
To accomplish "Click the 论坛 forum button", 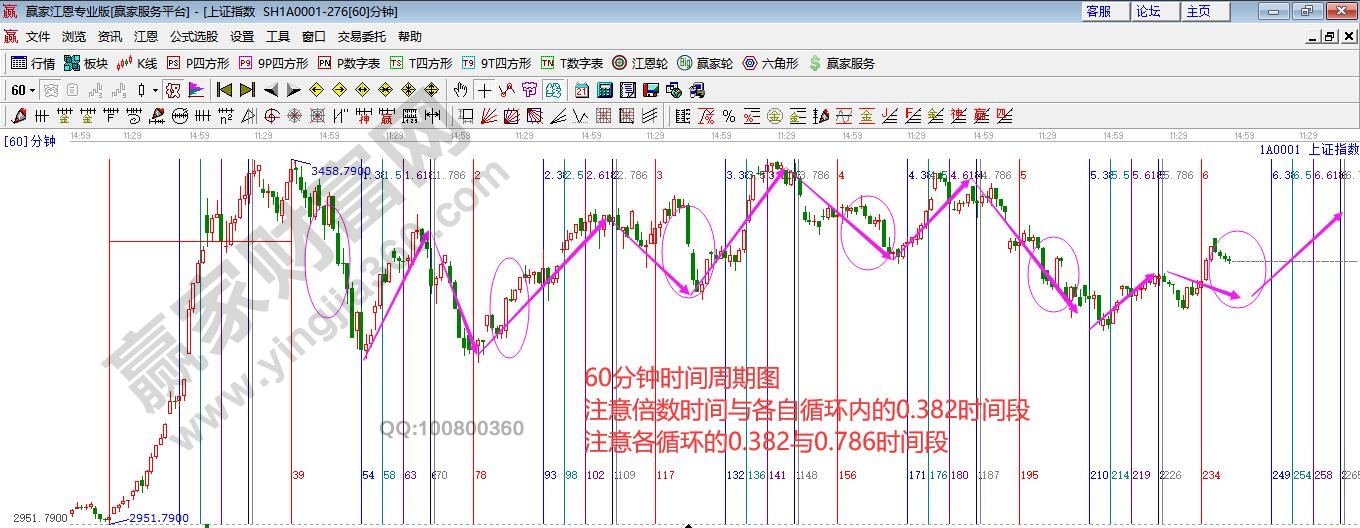I will point(1148,11).
